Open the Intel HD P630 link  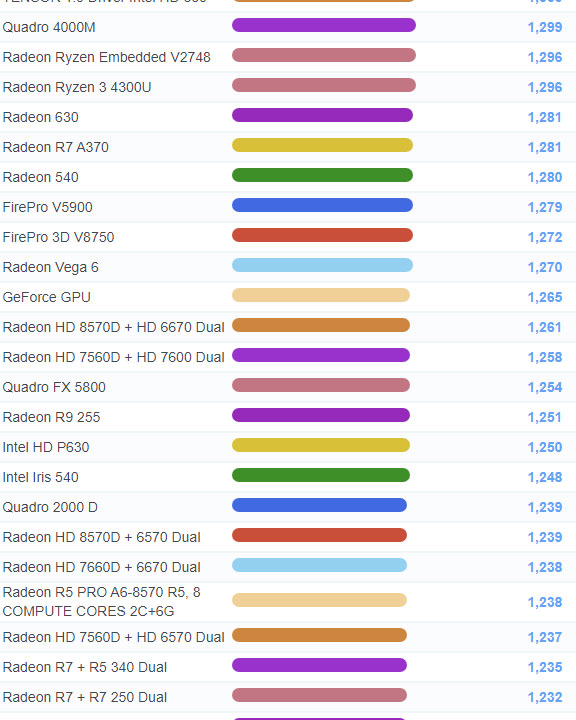46,447
